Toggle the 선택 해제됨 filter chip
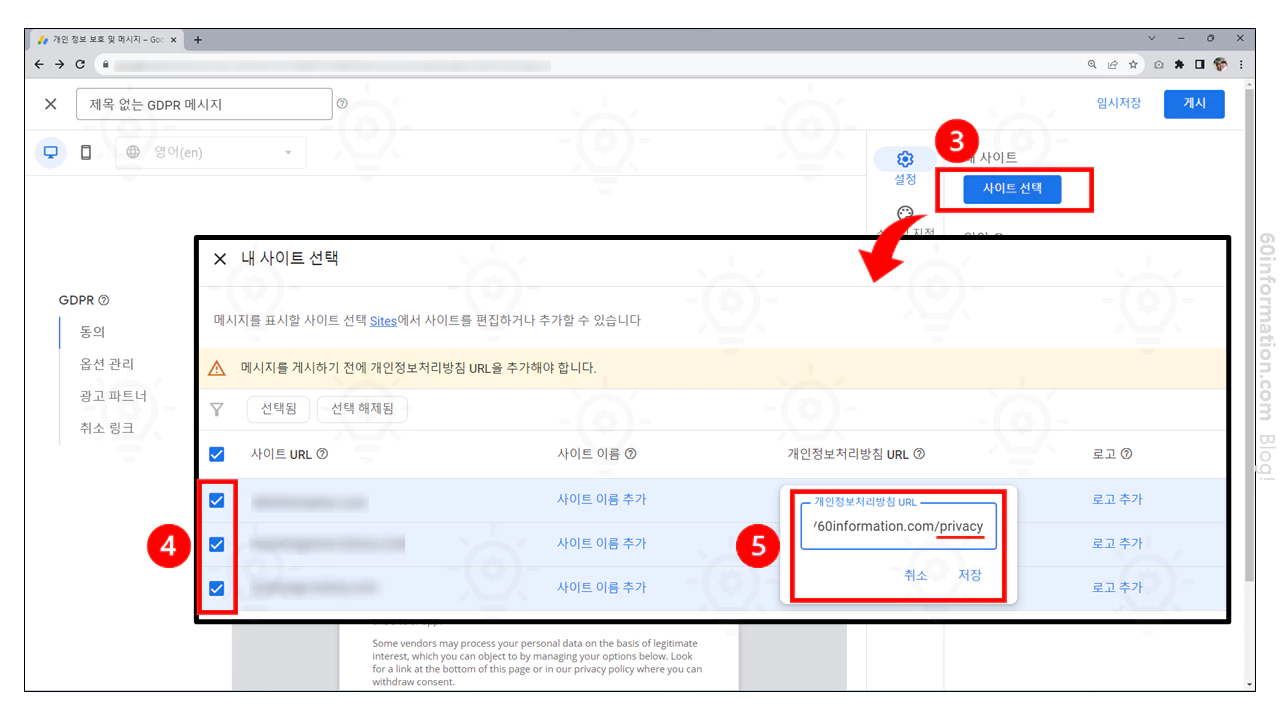1280x720 pixels. pos(362,409)
